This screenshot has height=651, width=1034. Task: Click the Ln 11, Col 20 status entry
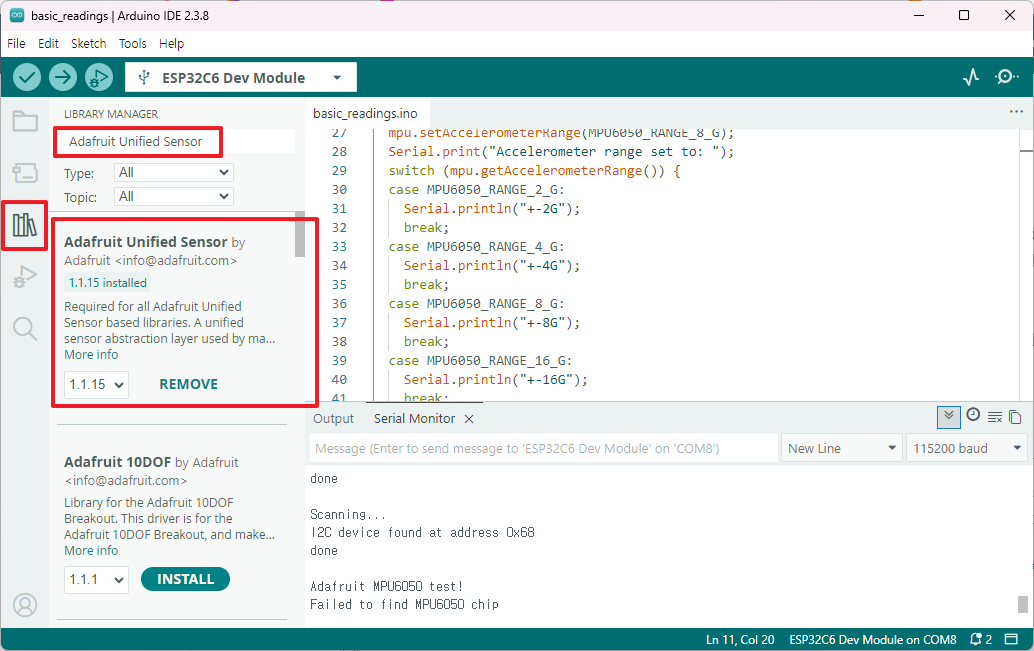coord(740,640)
